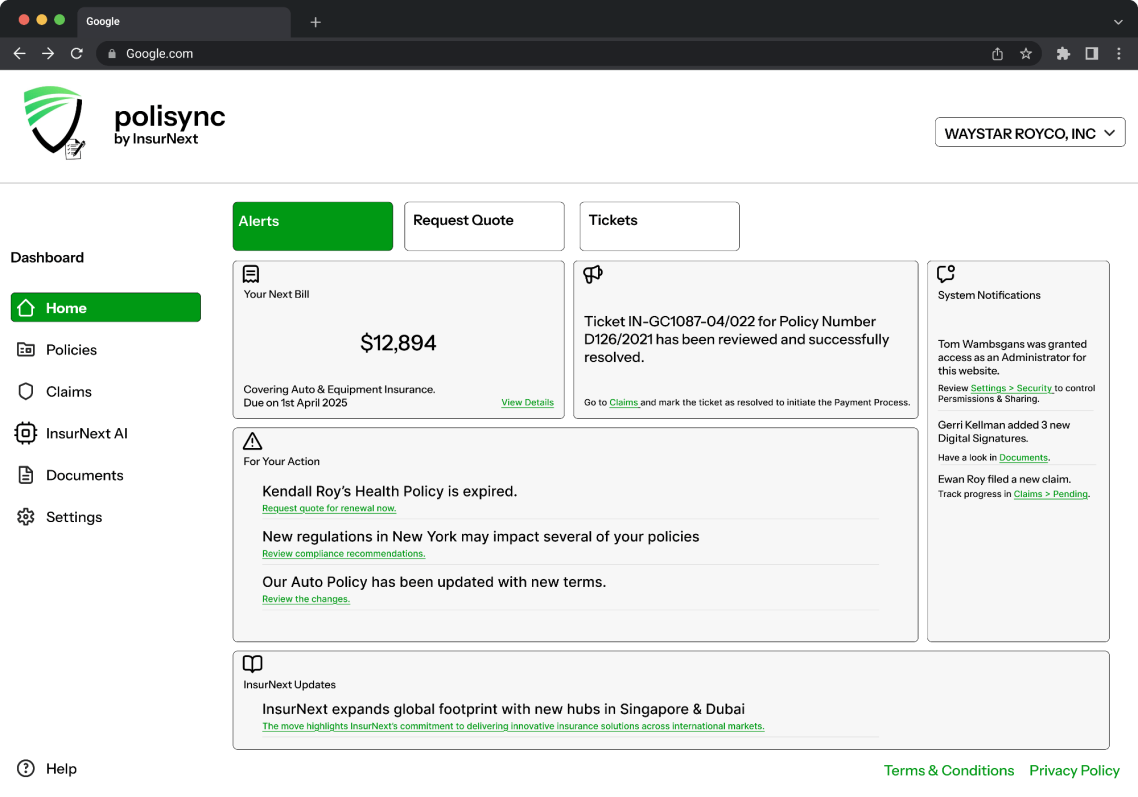
Task: Click Request quote for renewal now
Action: pos(329,508)
